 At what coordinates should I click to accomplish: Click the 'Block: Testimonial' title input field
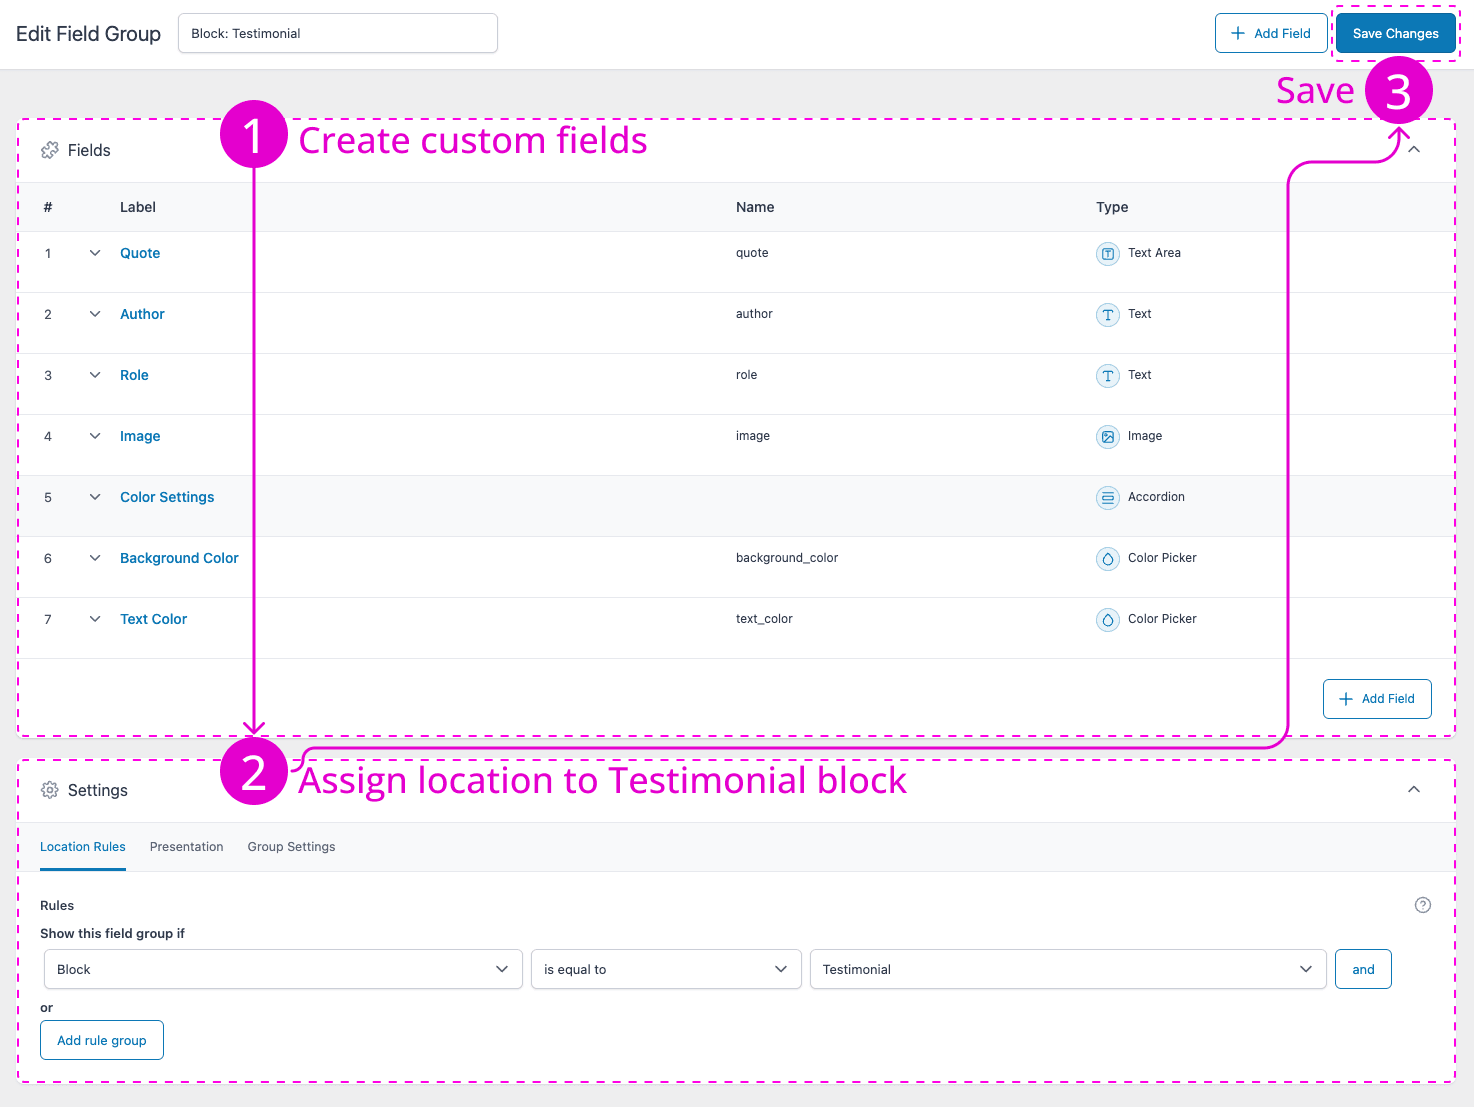[x=337, y=33]
